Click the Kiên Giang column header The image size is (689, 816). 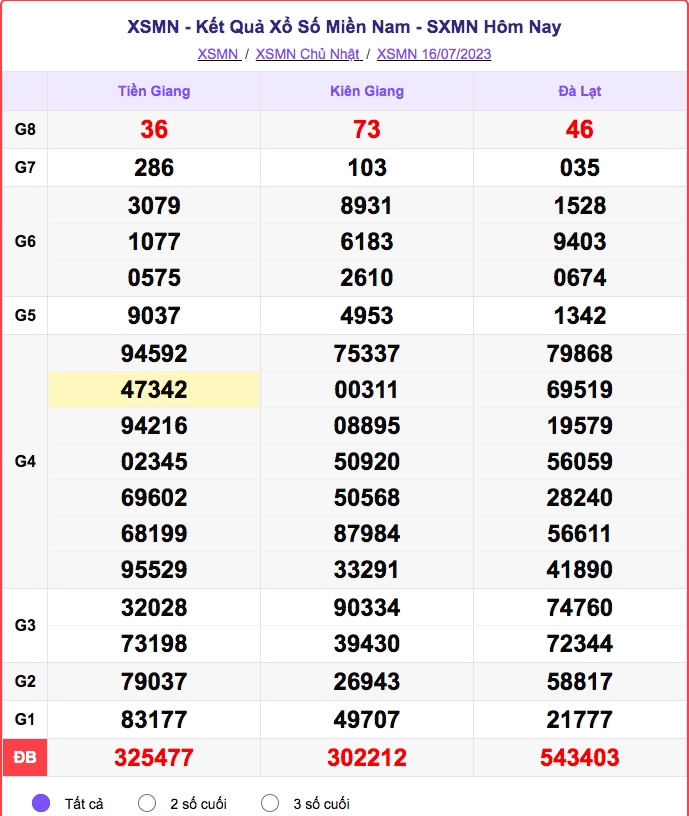(367, 91)
